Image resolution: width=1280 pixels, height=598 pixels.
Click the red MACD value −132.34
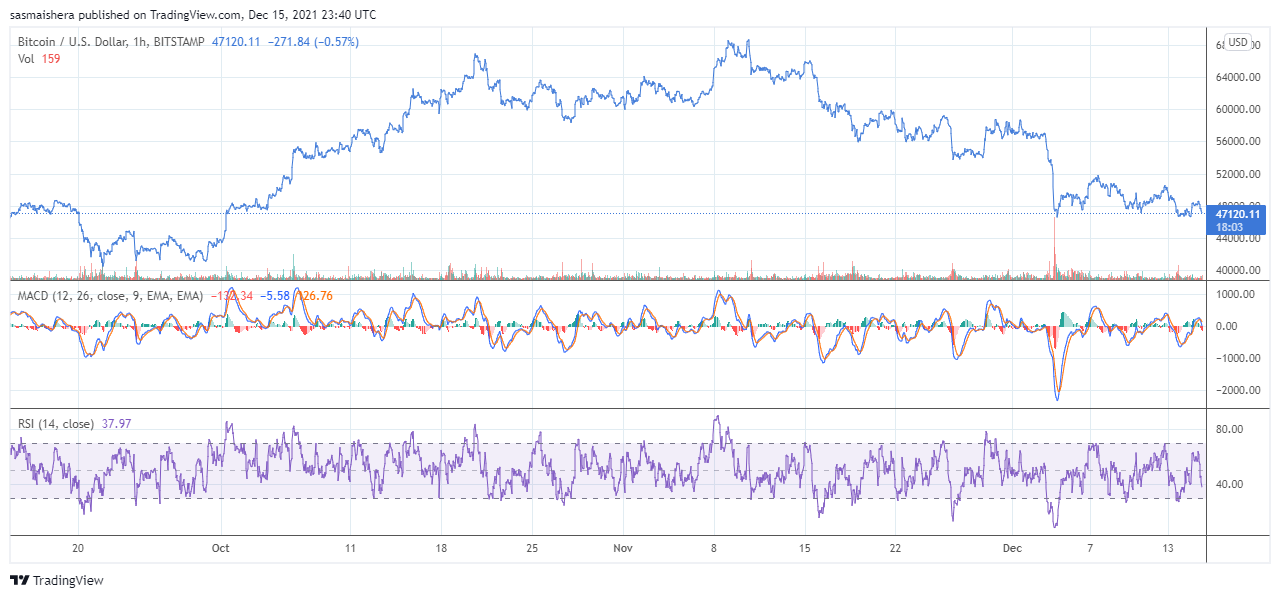coord(231,295)
